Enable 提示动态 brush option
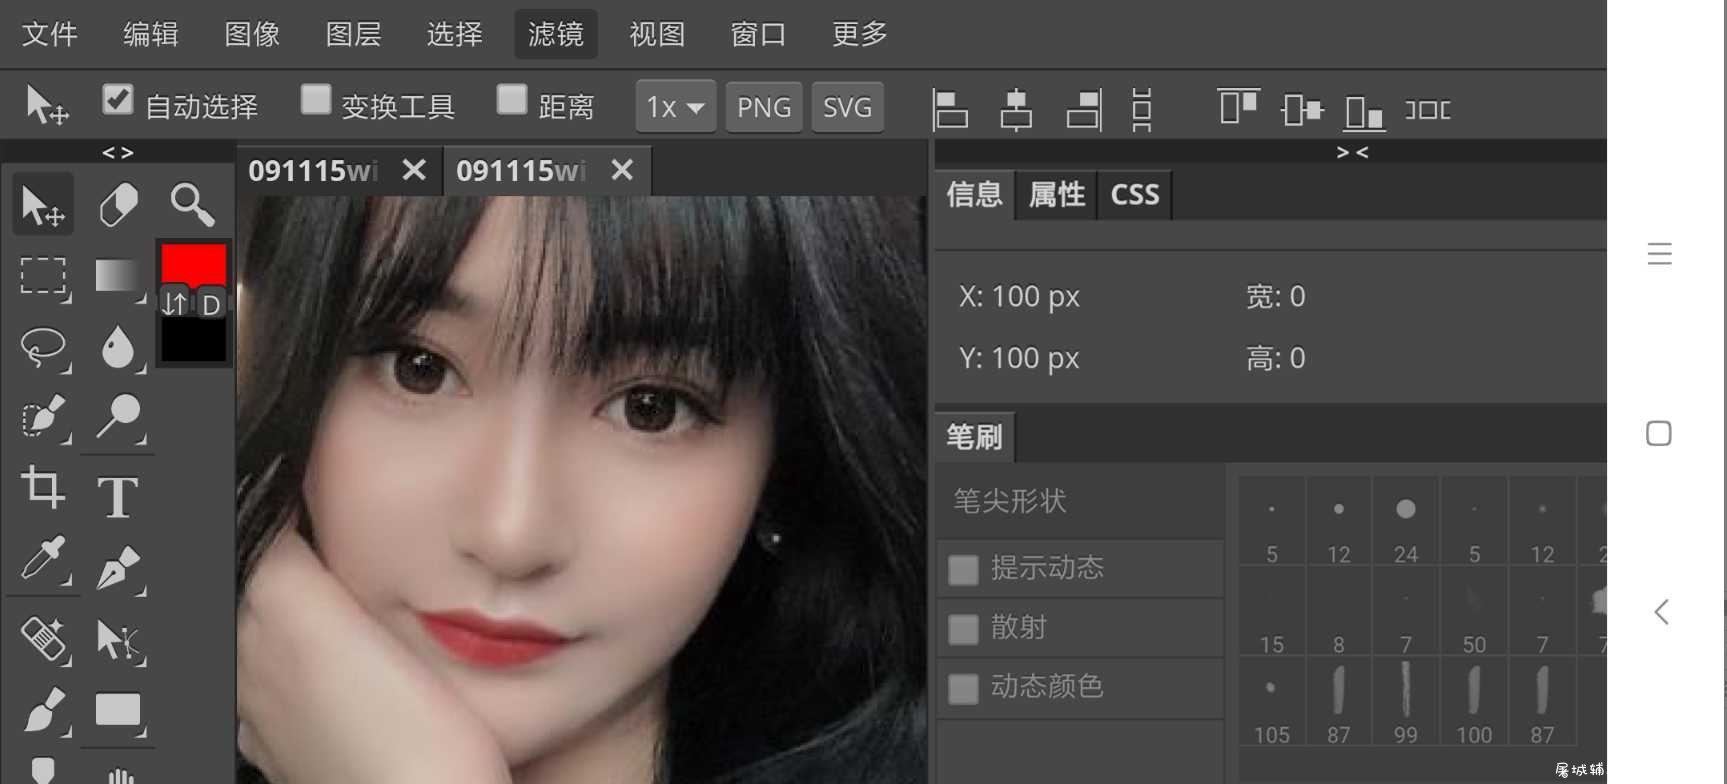 click(x=963, y=570)
